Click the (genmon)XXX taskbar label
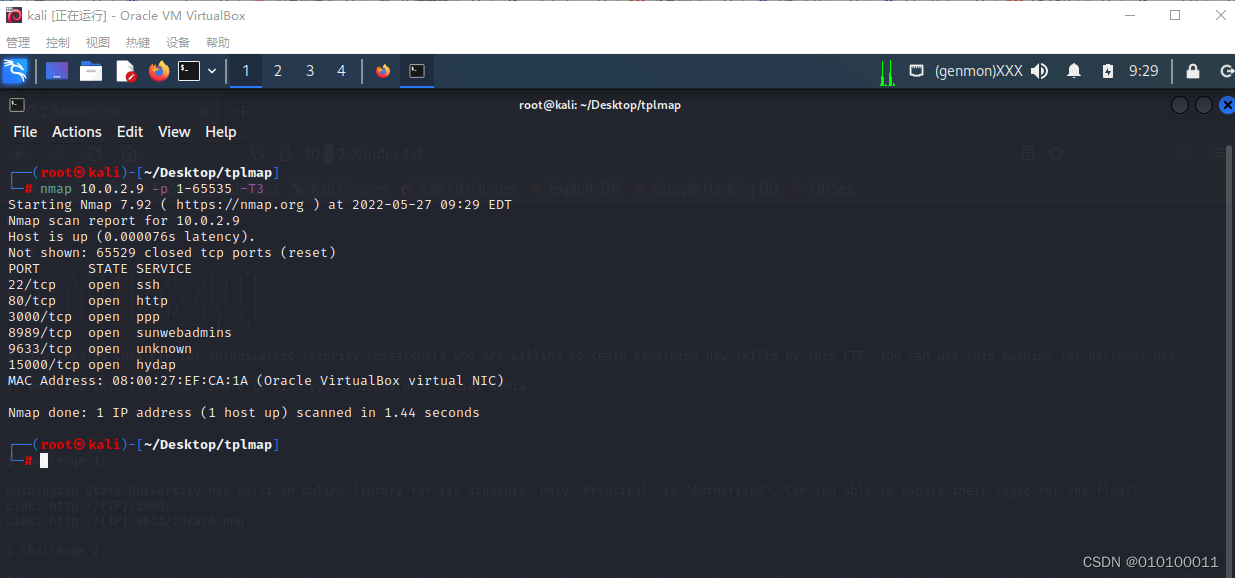 click(979, 71)
